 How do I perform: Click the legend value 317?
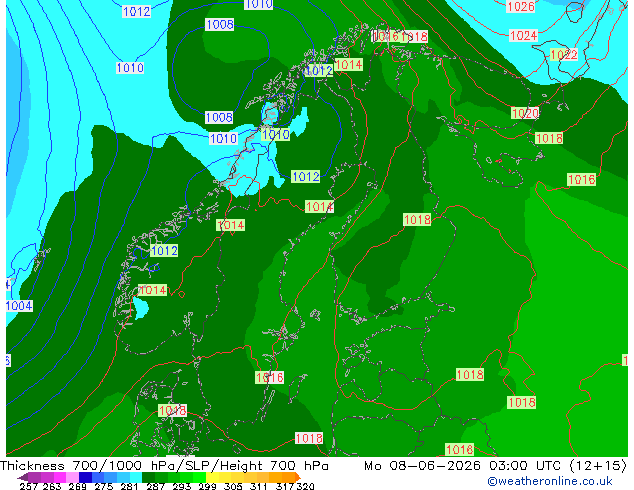(x=285, y=486)
